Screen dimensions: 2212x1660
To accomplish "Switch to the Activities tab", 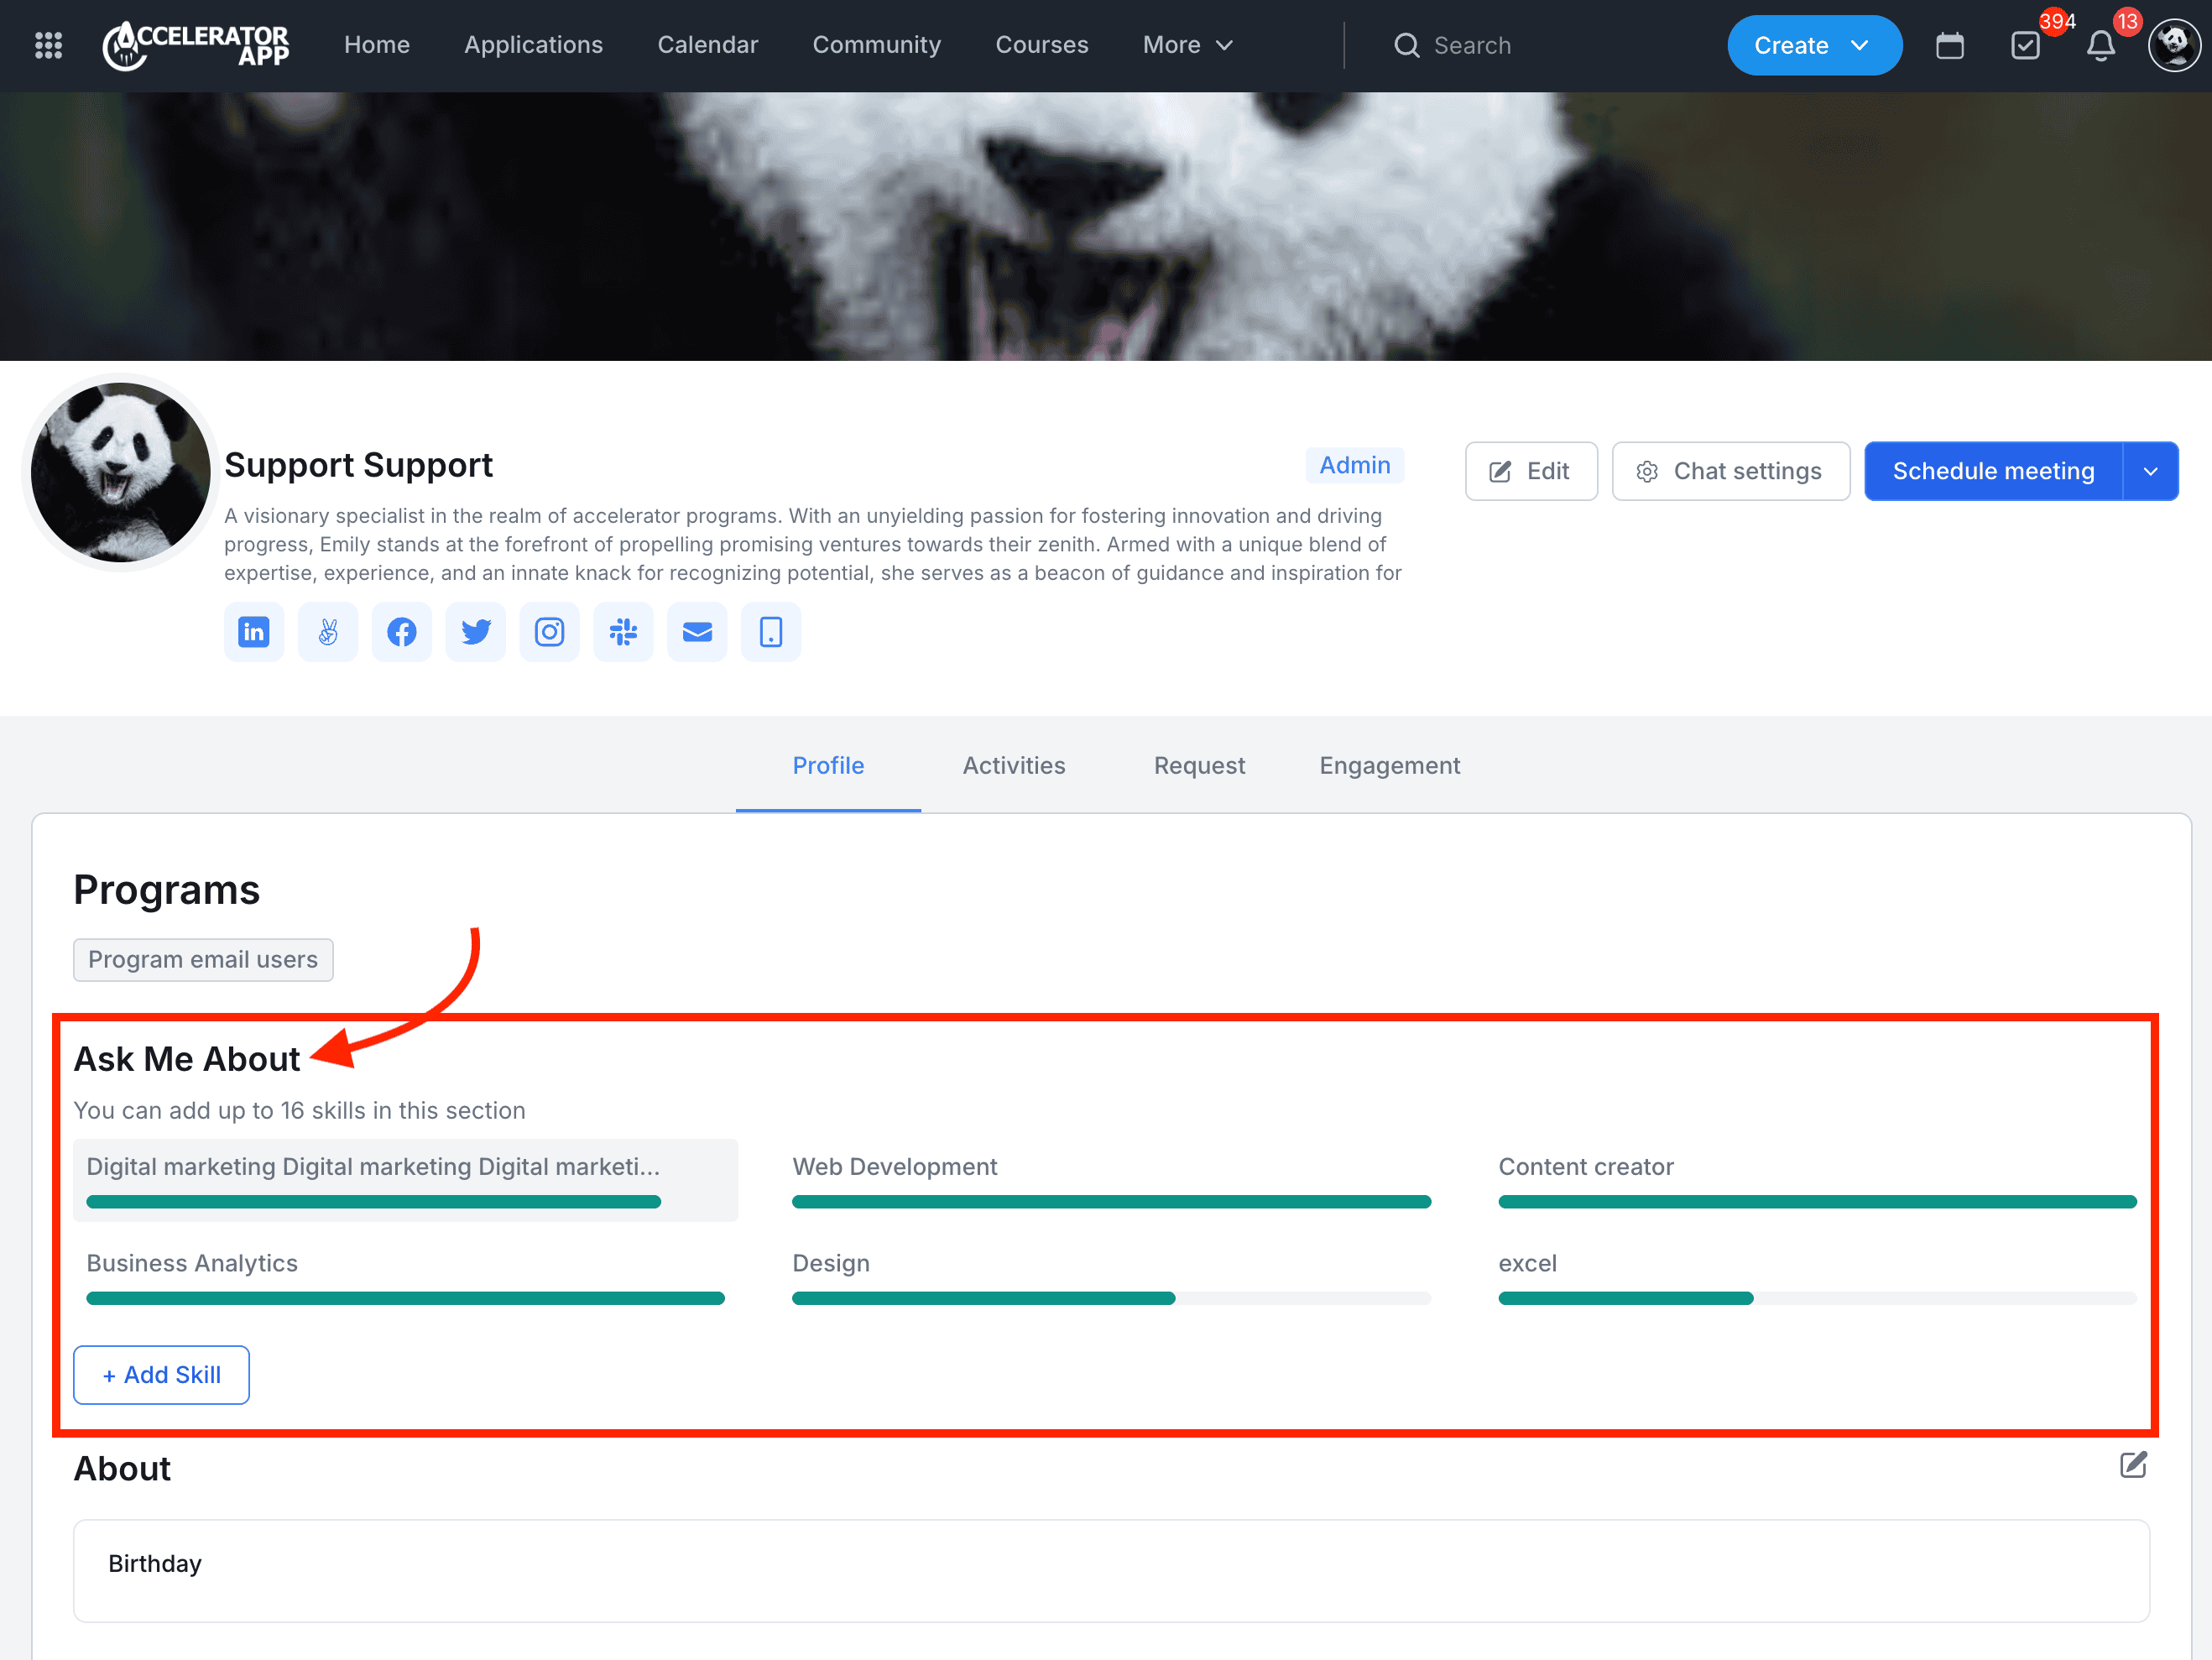I will click(x=1013, y=766).
